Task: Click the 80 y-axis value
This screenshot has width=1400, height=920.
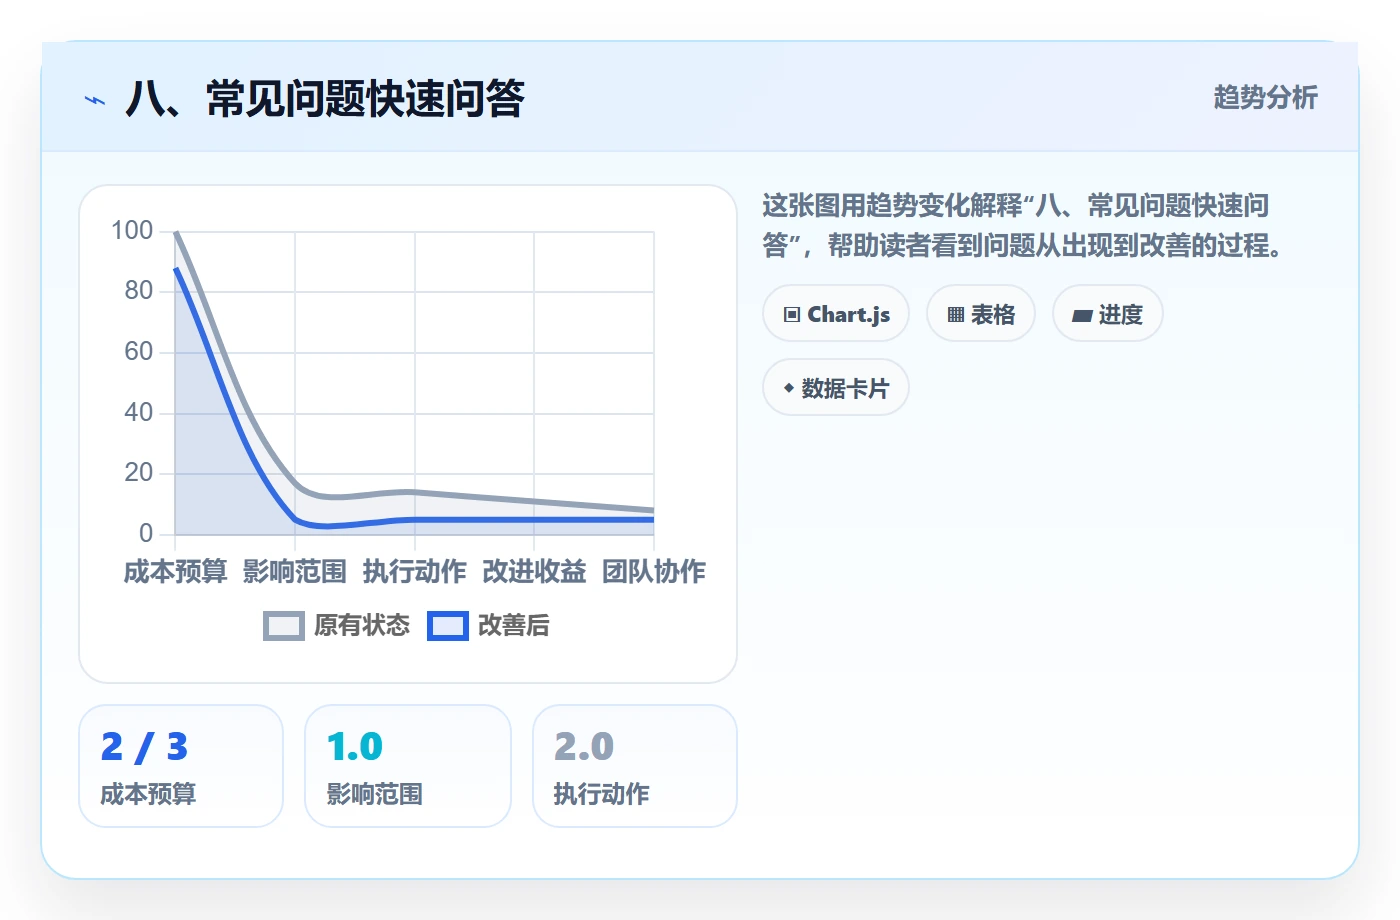Action: 139,291
